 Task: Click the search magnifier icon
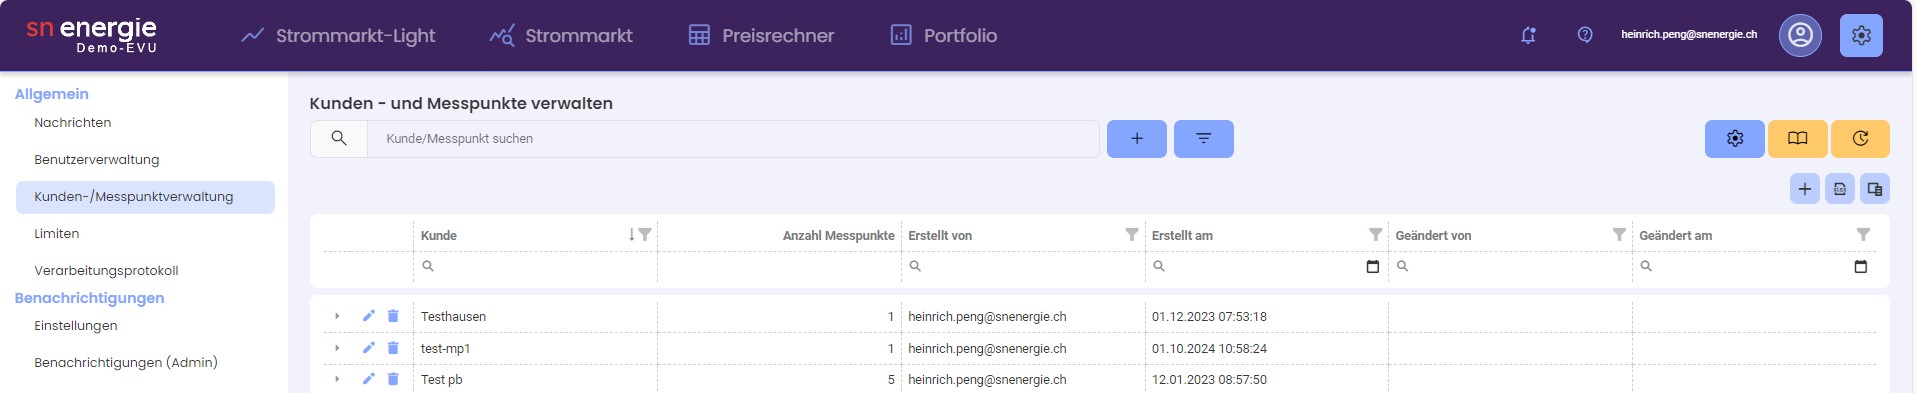pos(339,139)
